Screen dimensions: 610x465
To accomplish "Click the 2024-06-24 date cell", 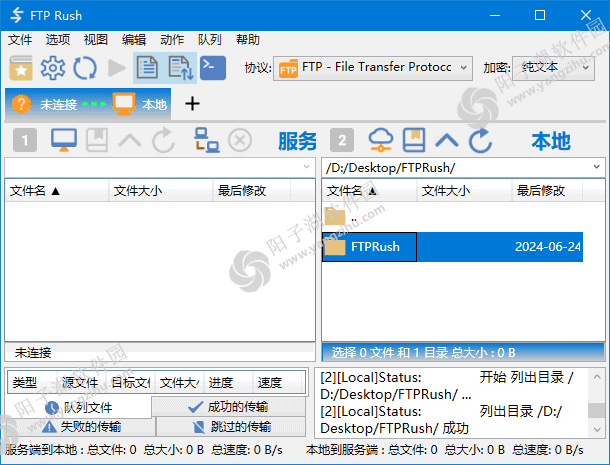I will pyautogui.click(x=548, y=247).
